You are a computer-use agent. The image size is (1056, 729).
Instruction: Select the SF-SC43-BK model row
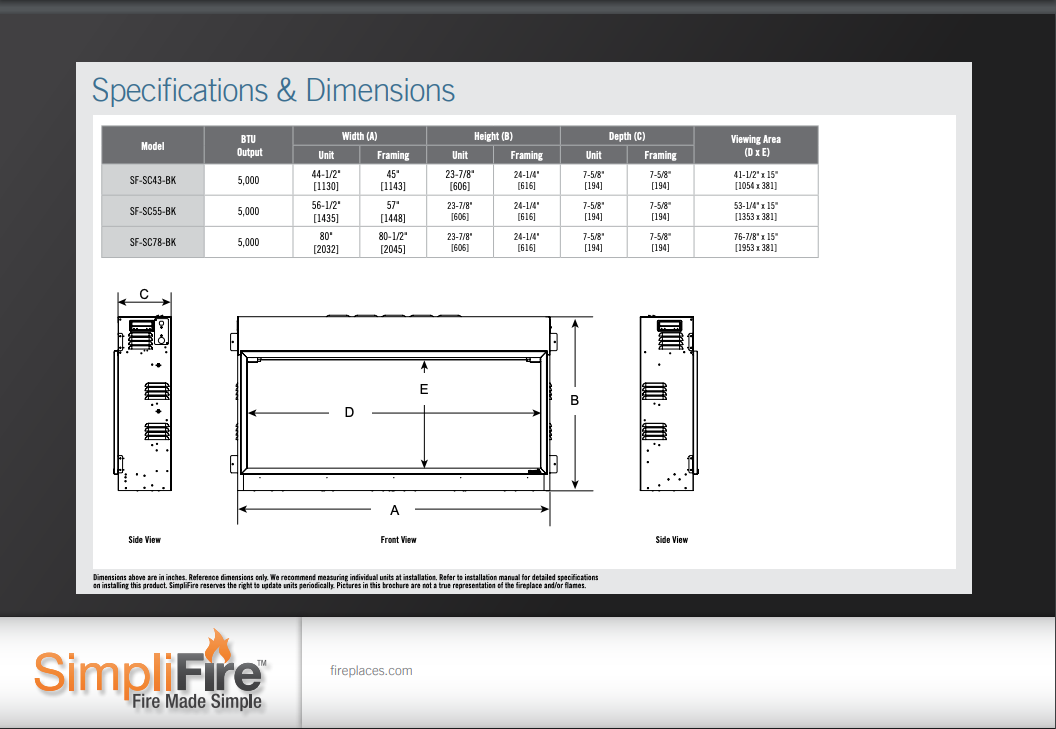click(x=152, y=181)
